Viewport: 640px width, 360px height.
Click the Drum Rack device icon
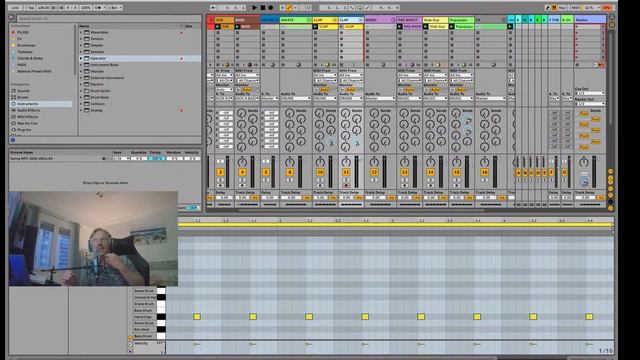(87, 97)
